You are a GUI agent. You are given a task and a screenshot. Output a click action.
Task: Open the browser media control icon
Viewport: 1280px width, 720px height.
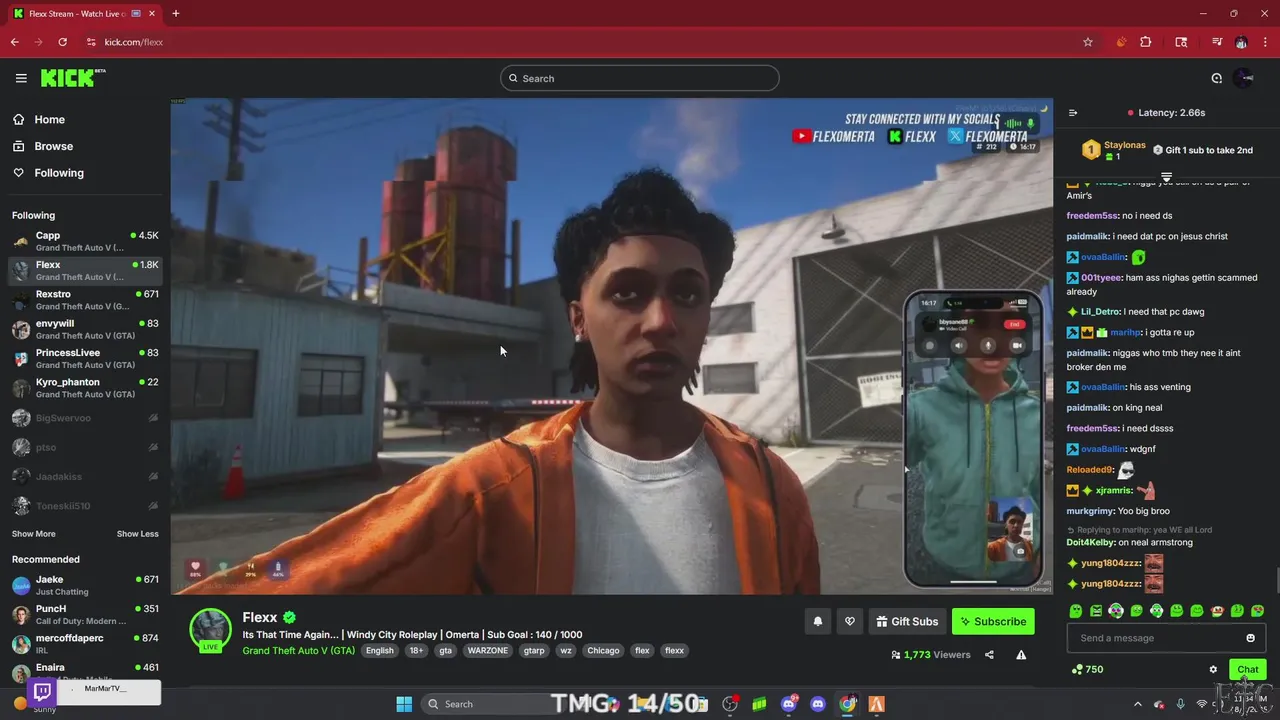tap(1217, 42)
